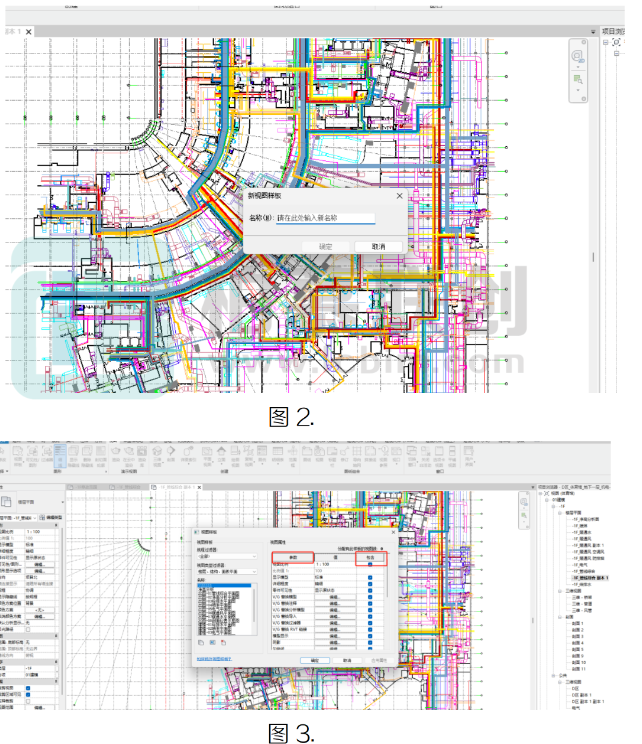This screenshot has width=642, height=744.
Task: Collapse the 楼层平面 tree node
Action: point(560,513)
